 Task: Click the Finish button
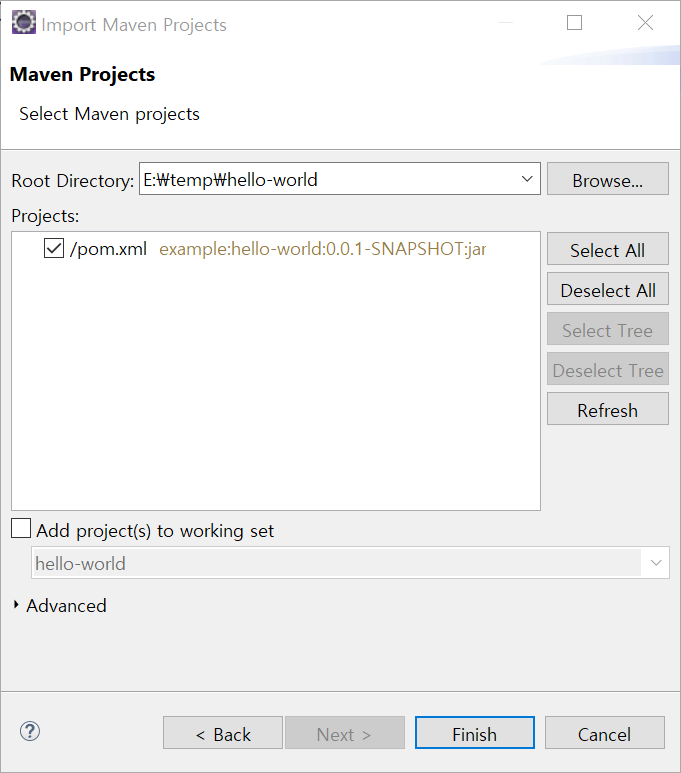click(x=474, y=733)
